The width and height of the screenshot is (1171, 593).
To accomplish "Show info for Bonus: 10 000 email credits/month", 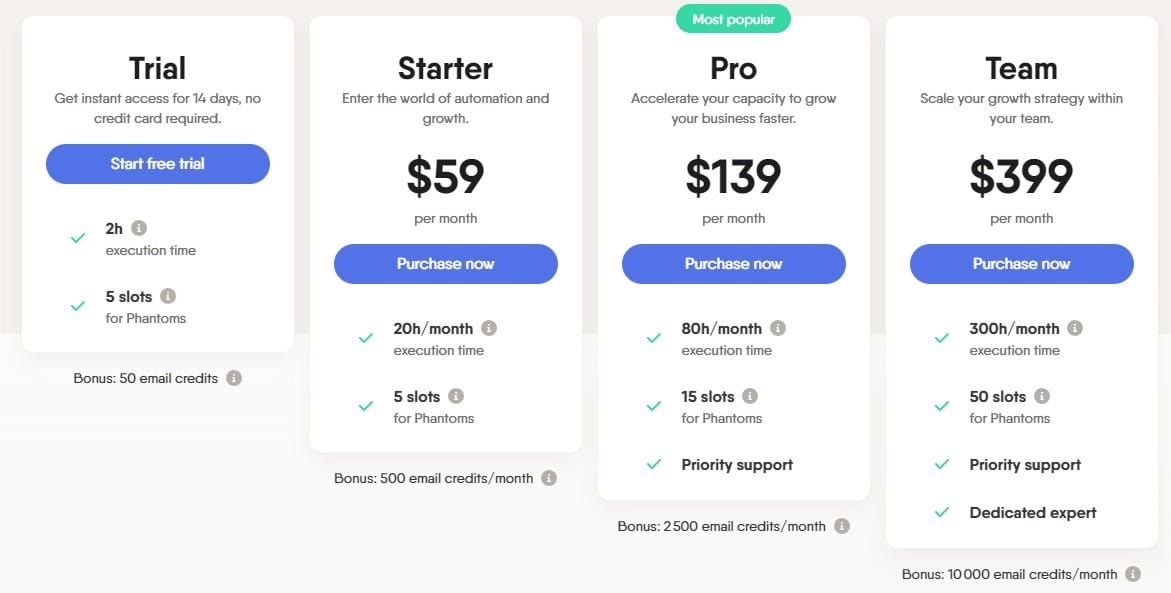I will [x=1133, y=574].
